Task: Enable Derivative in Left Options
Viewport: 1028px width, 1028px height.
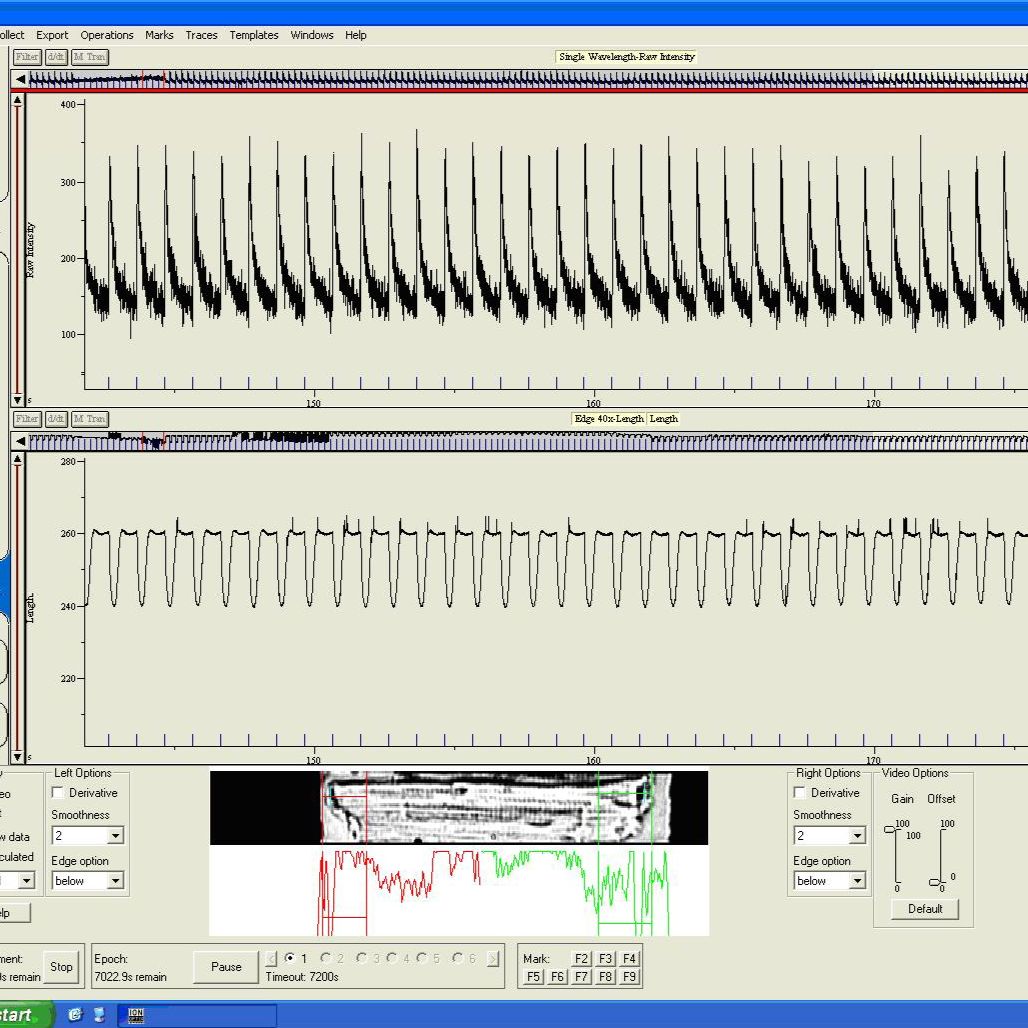Action: click(x=59, y=793)
